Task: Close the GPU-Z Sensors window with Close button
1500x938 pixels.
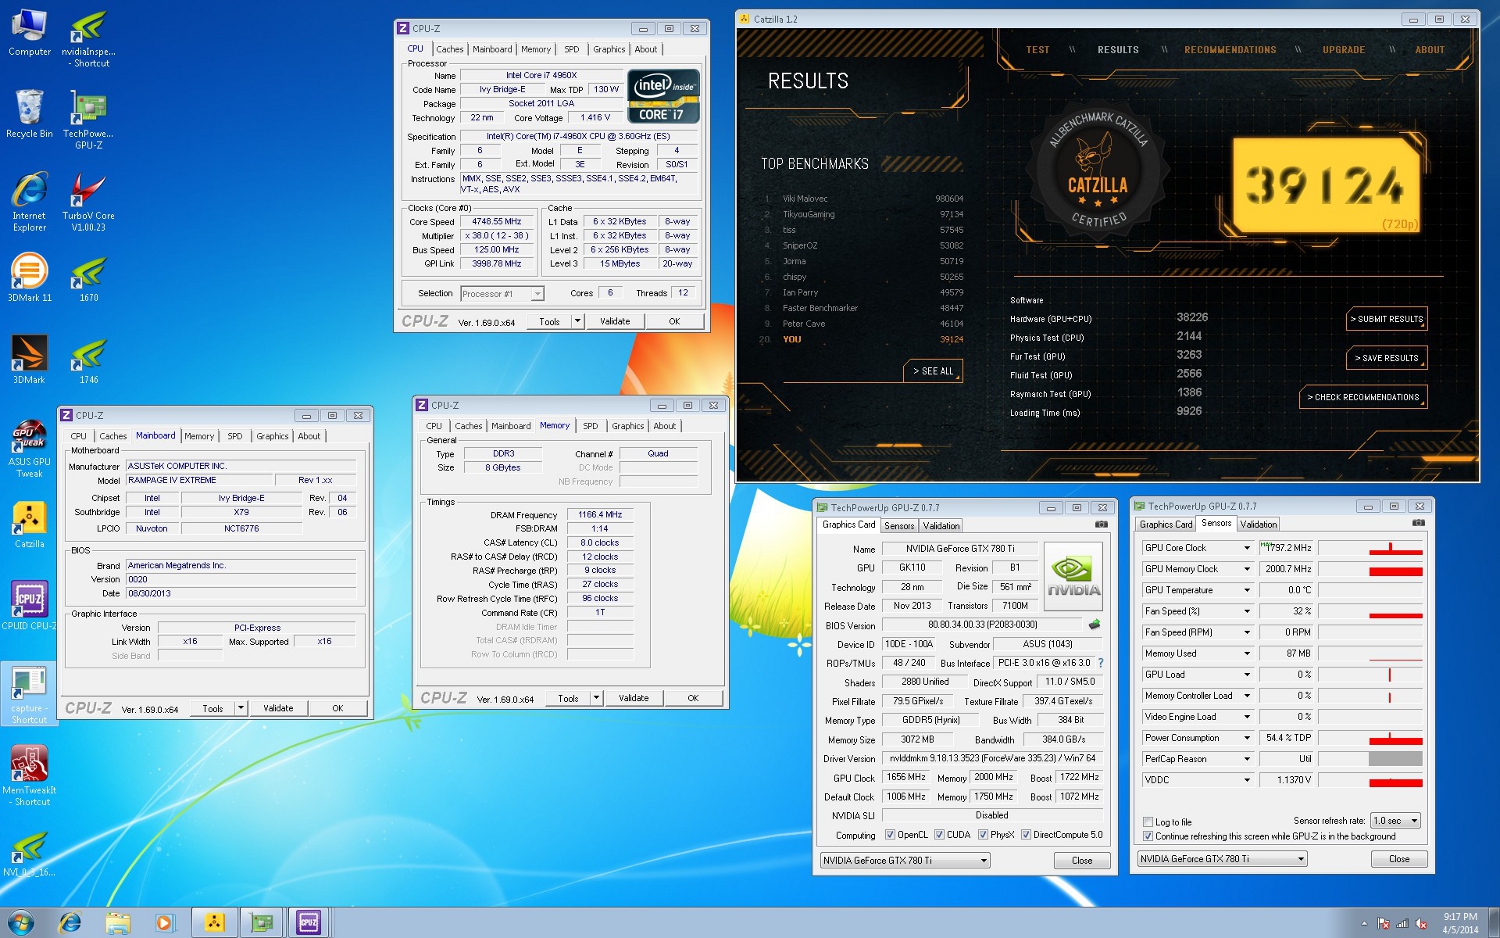Action: click(1399, 859)
